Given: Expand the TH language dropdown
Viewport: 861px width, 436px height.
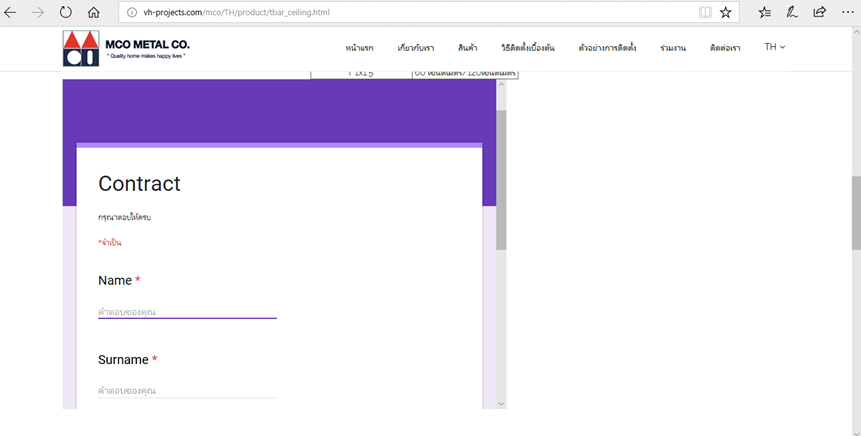Looking at the screenshot, I should point(774,47).
